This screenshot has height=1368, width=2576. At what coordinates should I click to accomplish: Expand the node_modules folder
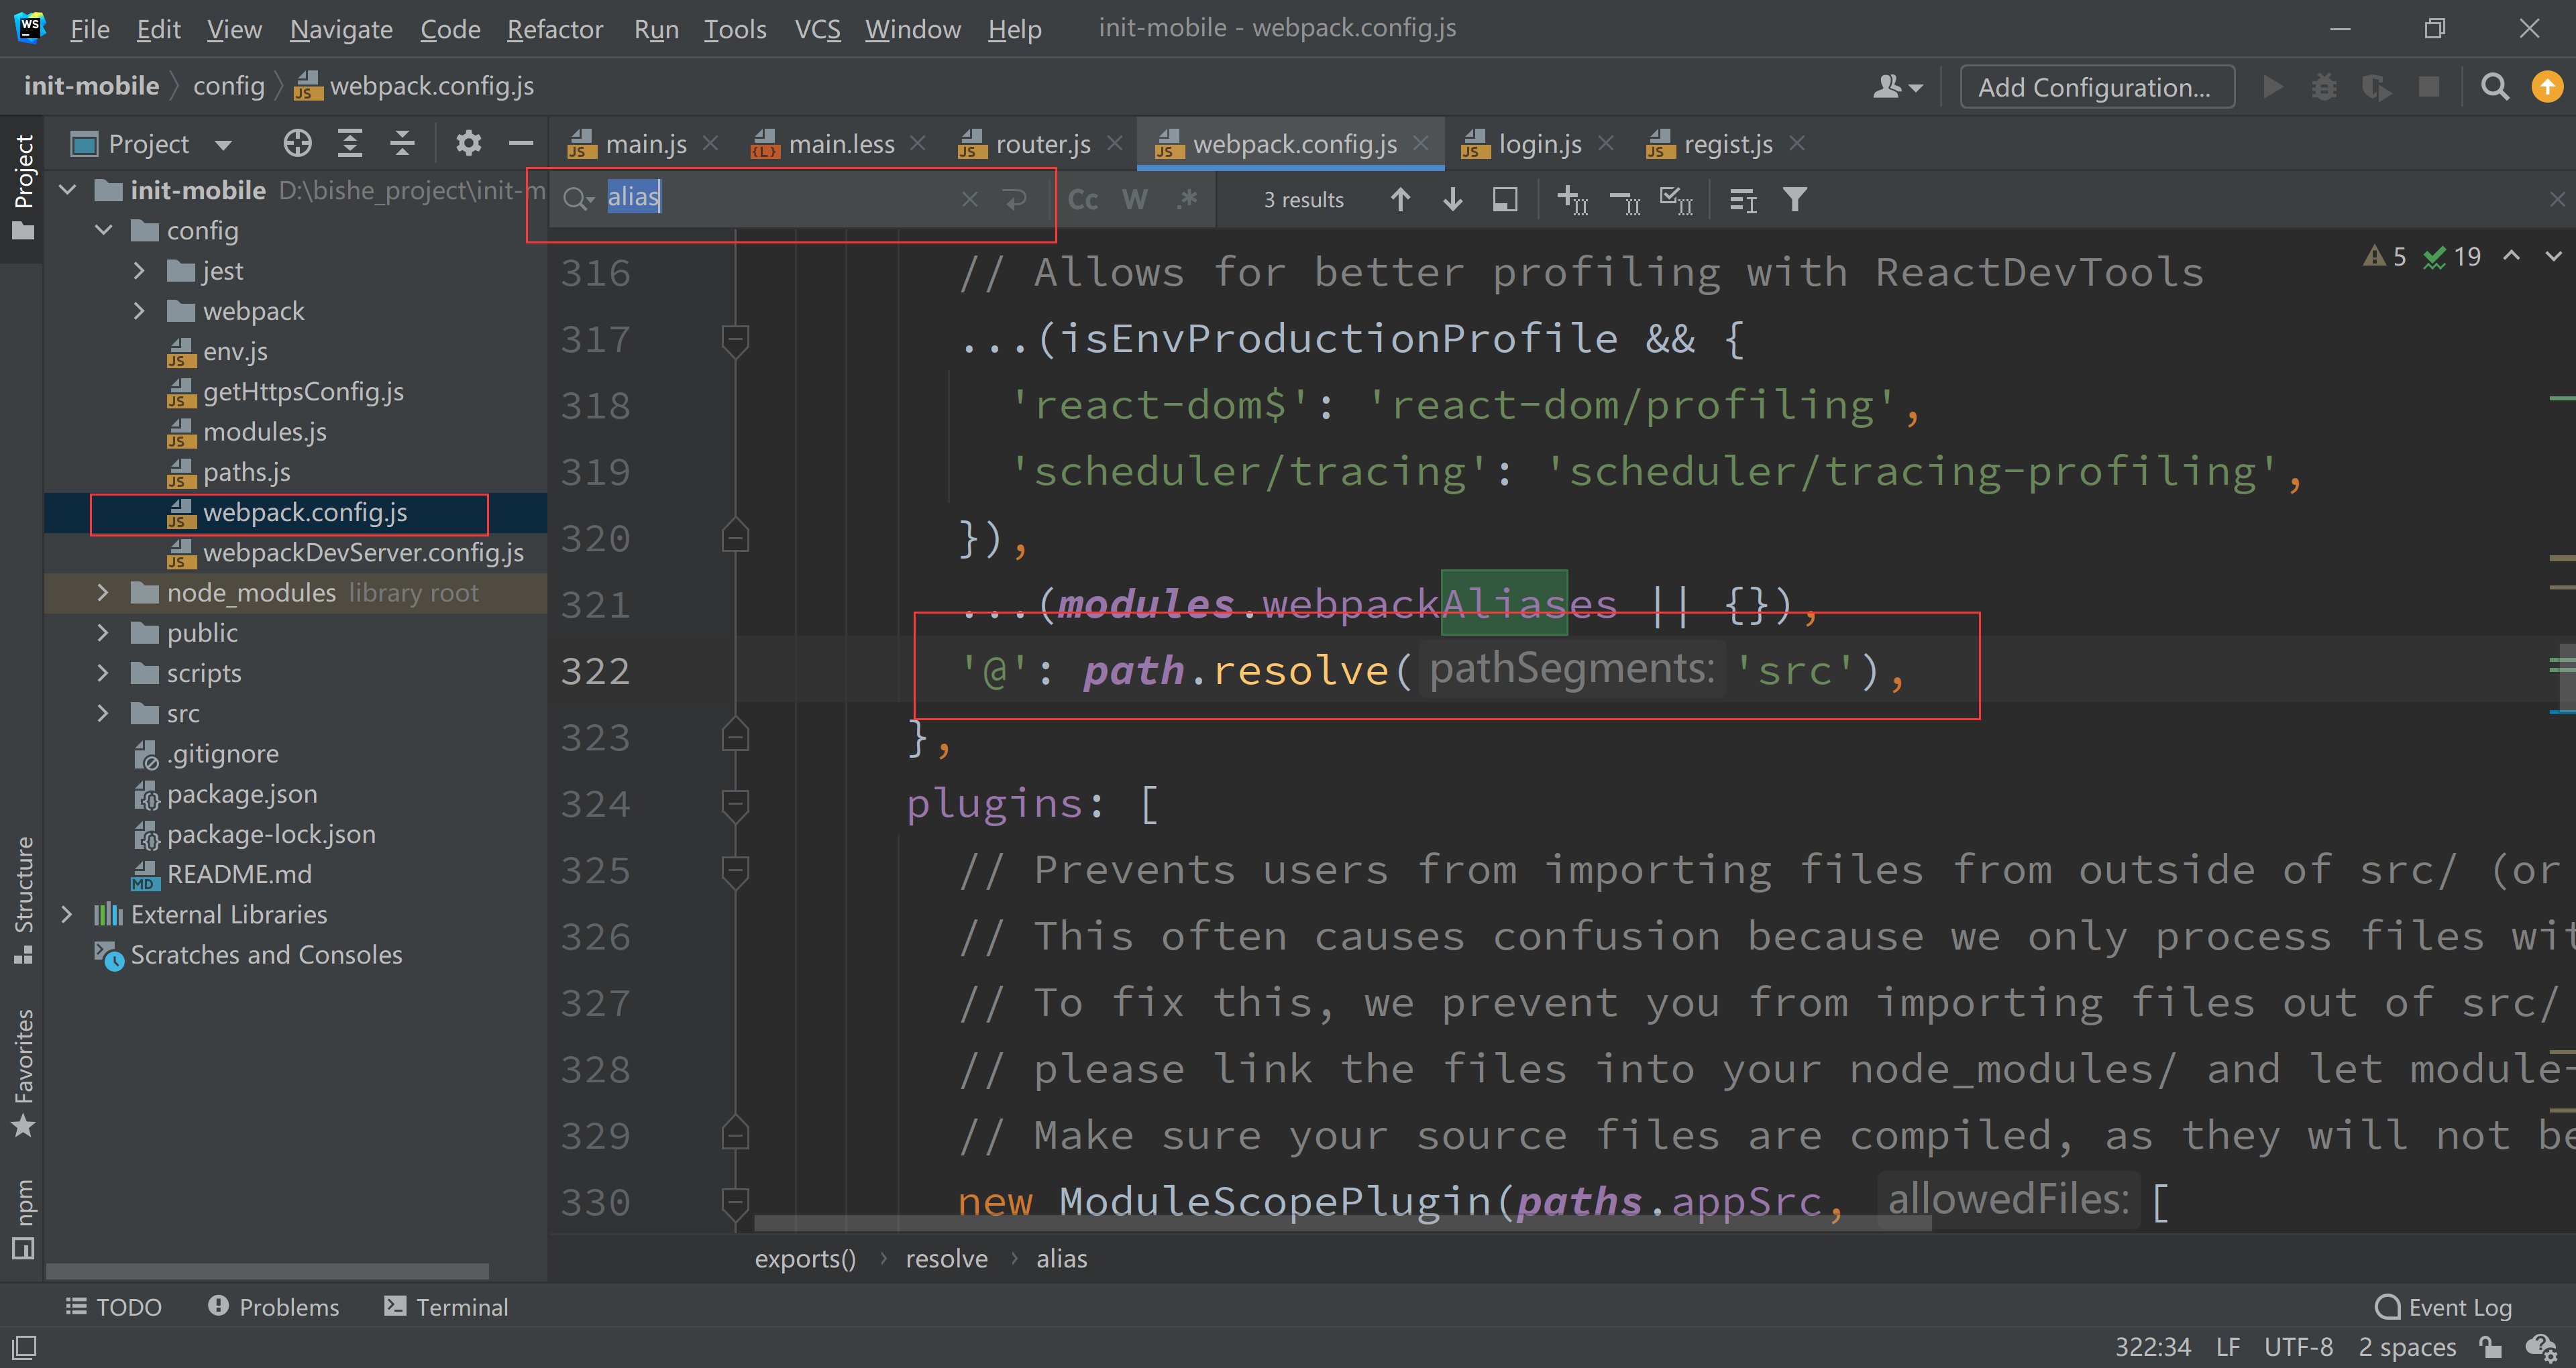tap(103, 592)
